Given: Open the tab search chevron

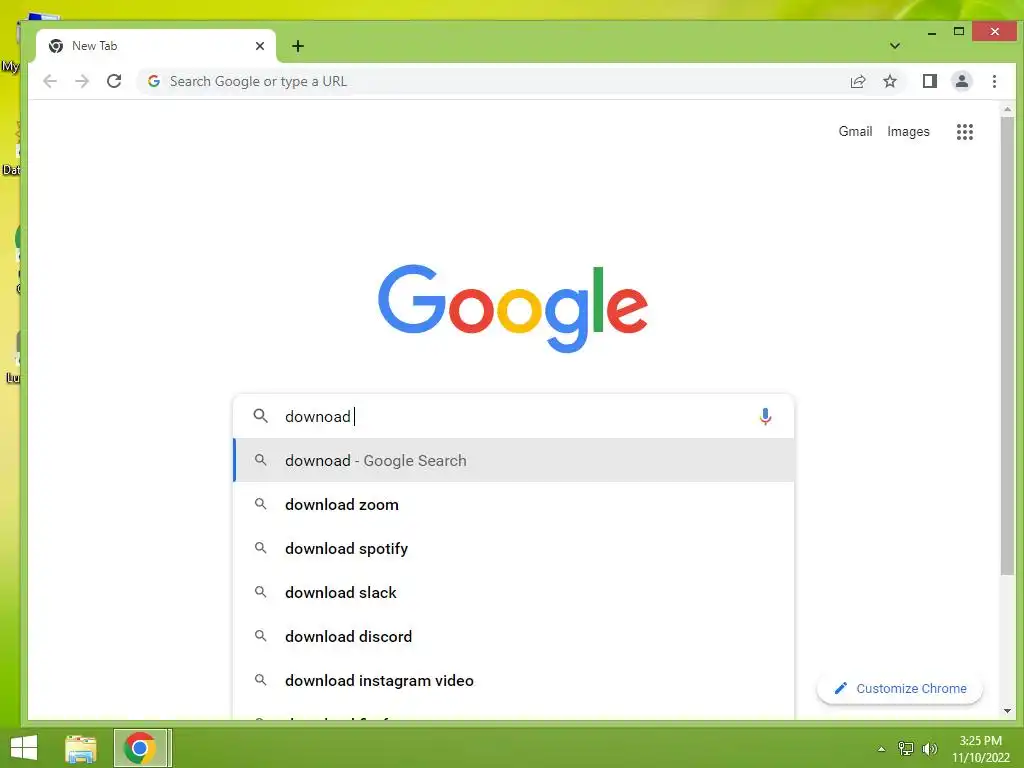Looking at the screenshot, I should pyautogui.click(x=895, y=46).
